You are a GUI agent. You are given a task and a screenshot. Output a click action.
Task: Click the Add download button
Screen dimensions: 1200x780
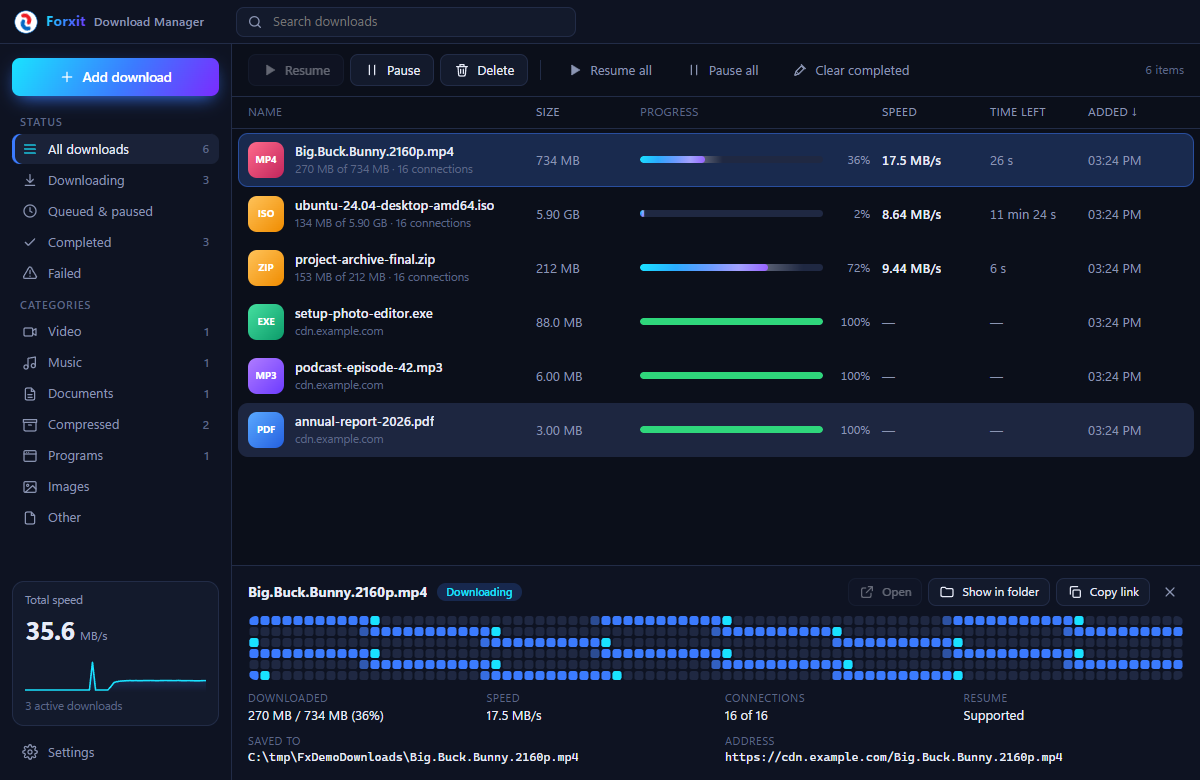point(115,77)
